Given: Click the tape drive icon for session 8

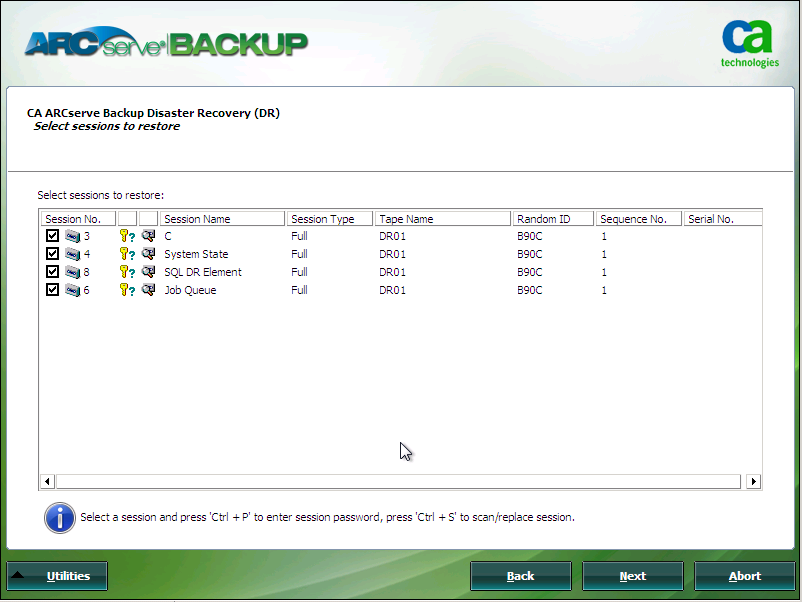Looking at the screenshot, I should (73, 272).
